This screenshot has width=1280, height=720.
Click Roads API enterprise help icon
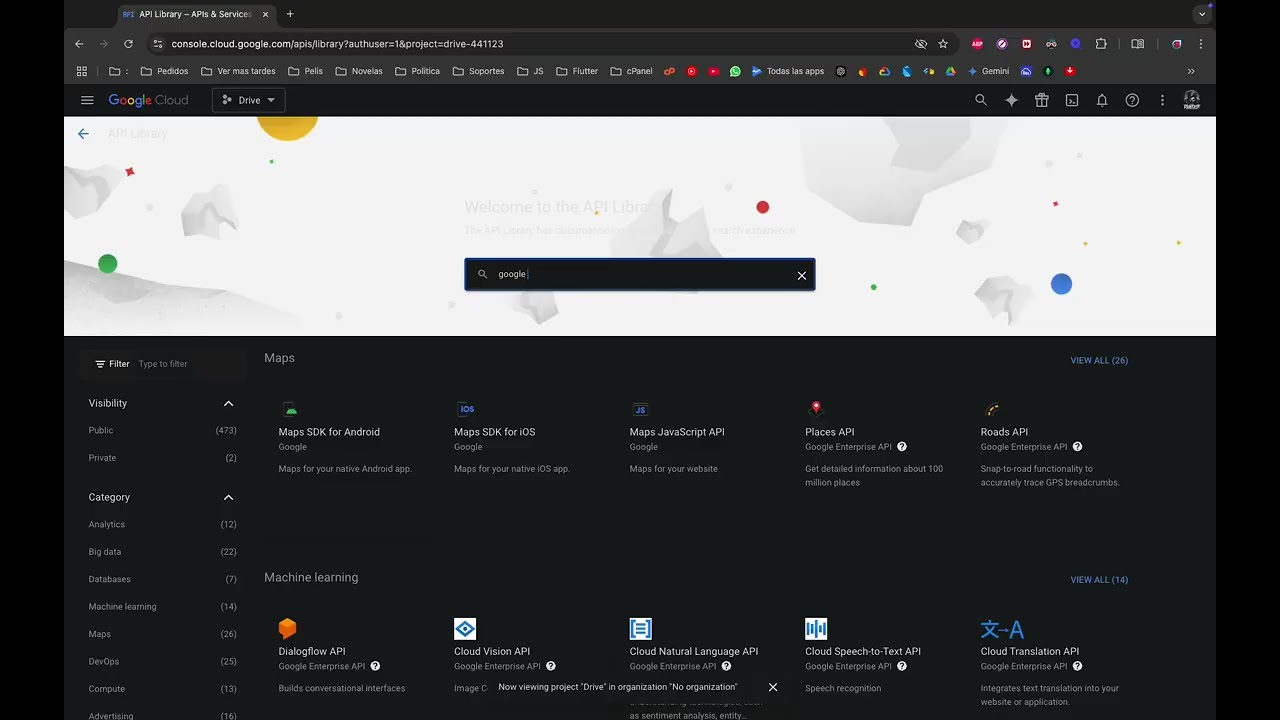click(x=1077, y=447)
